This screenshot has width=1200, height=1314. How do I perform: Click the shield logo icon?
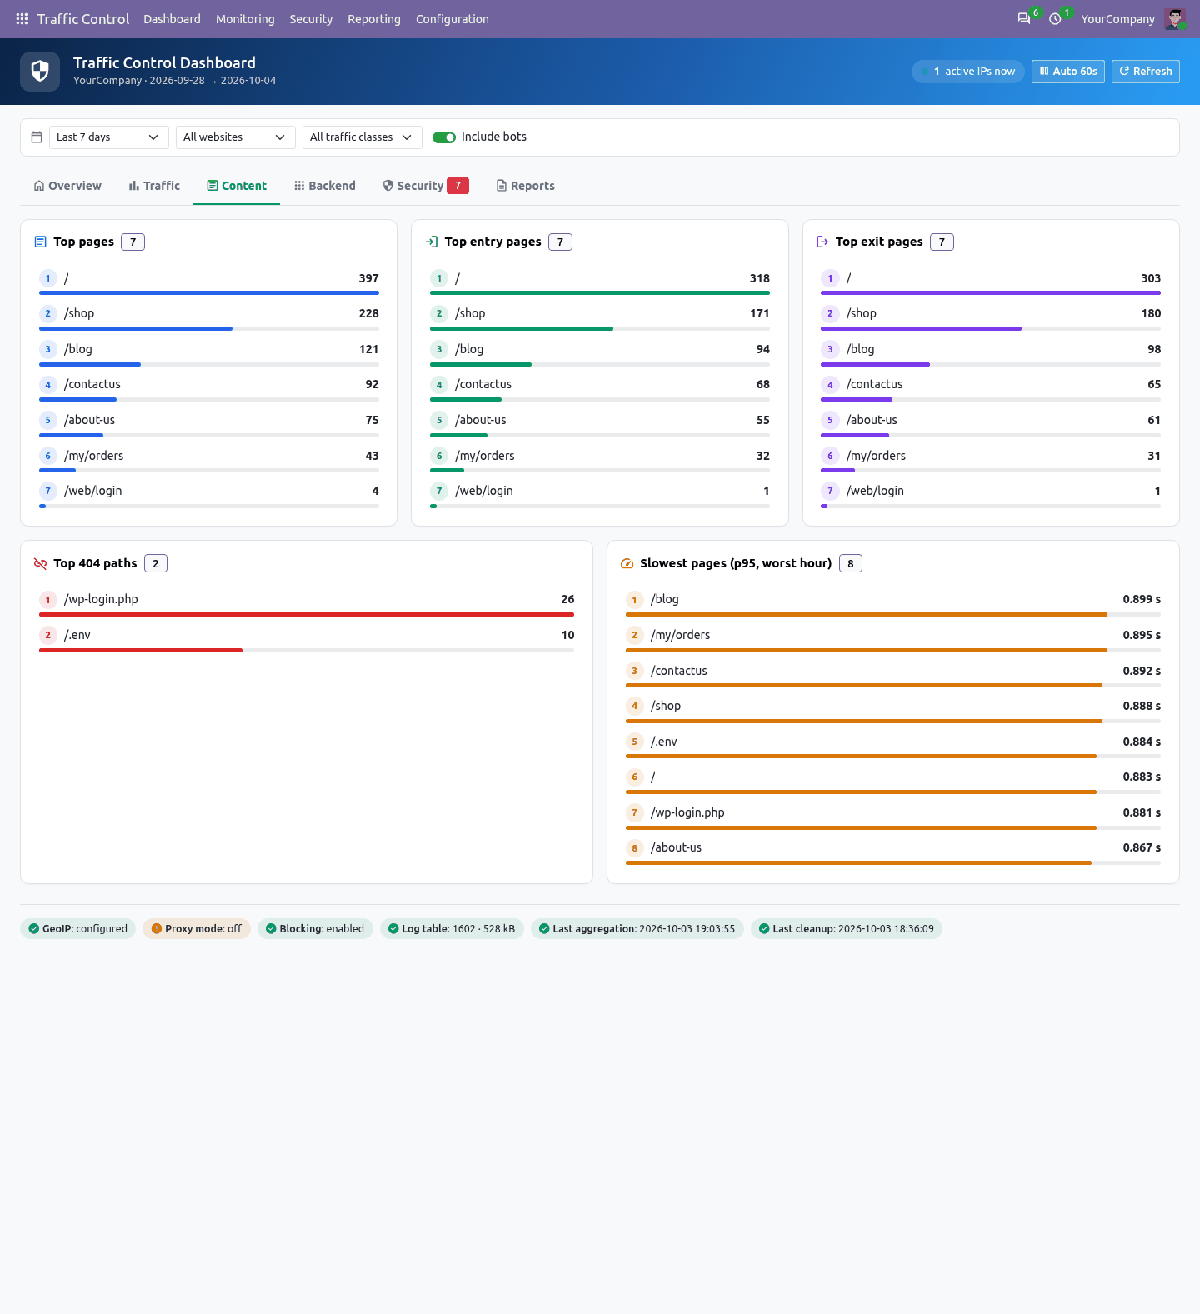click(x=40, y=71)
